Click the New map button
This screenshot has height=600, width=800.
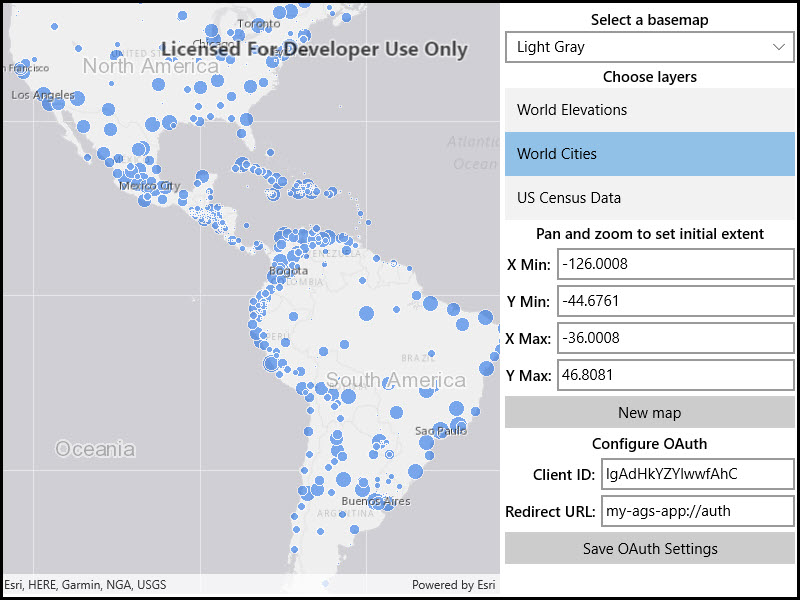click(649, 412)
